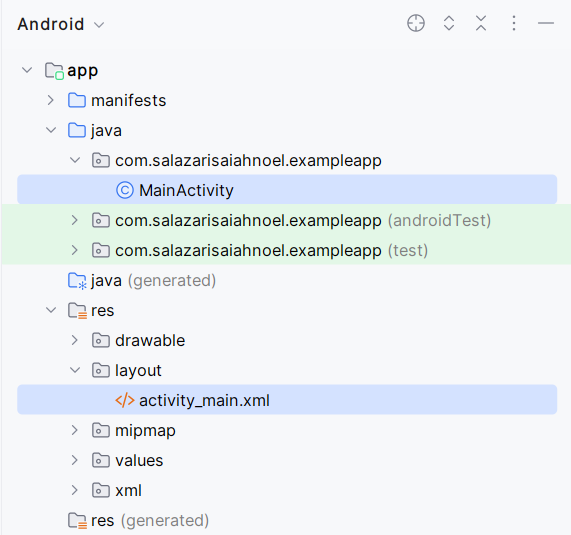Hide the project tool window

coord(546,24)
